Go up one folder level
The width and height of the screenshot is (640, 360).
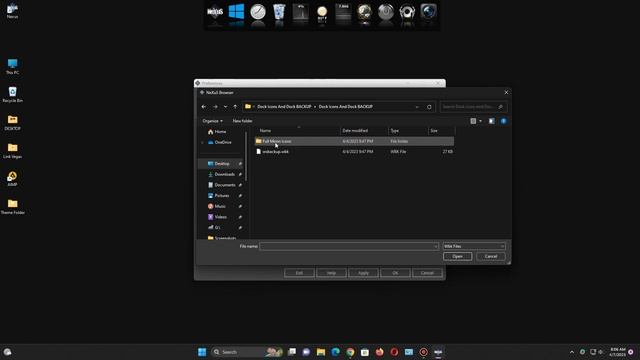pyautogui.click(x=235, y=107)
